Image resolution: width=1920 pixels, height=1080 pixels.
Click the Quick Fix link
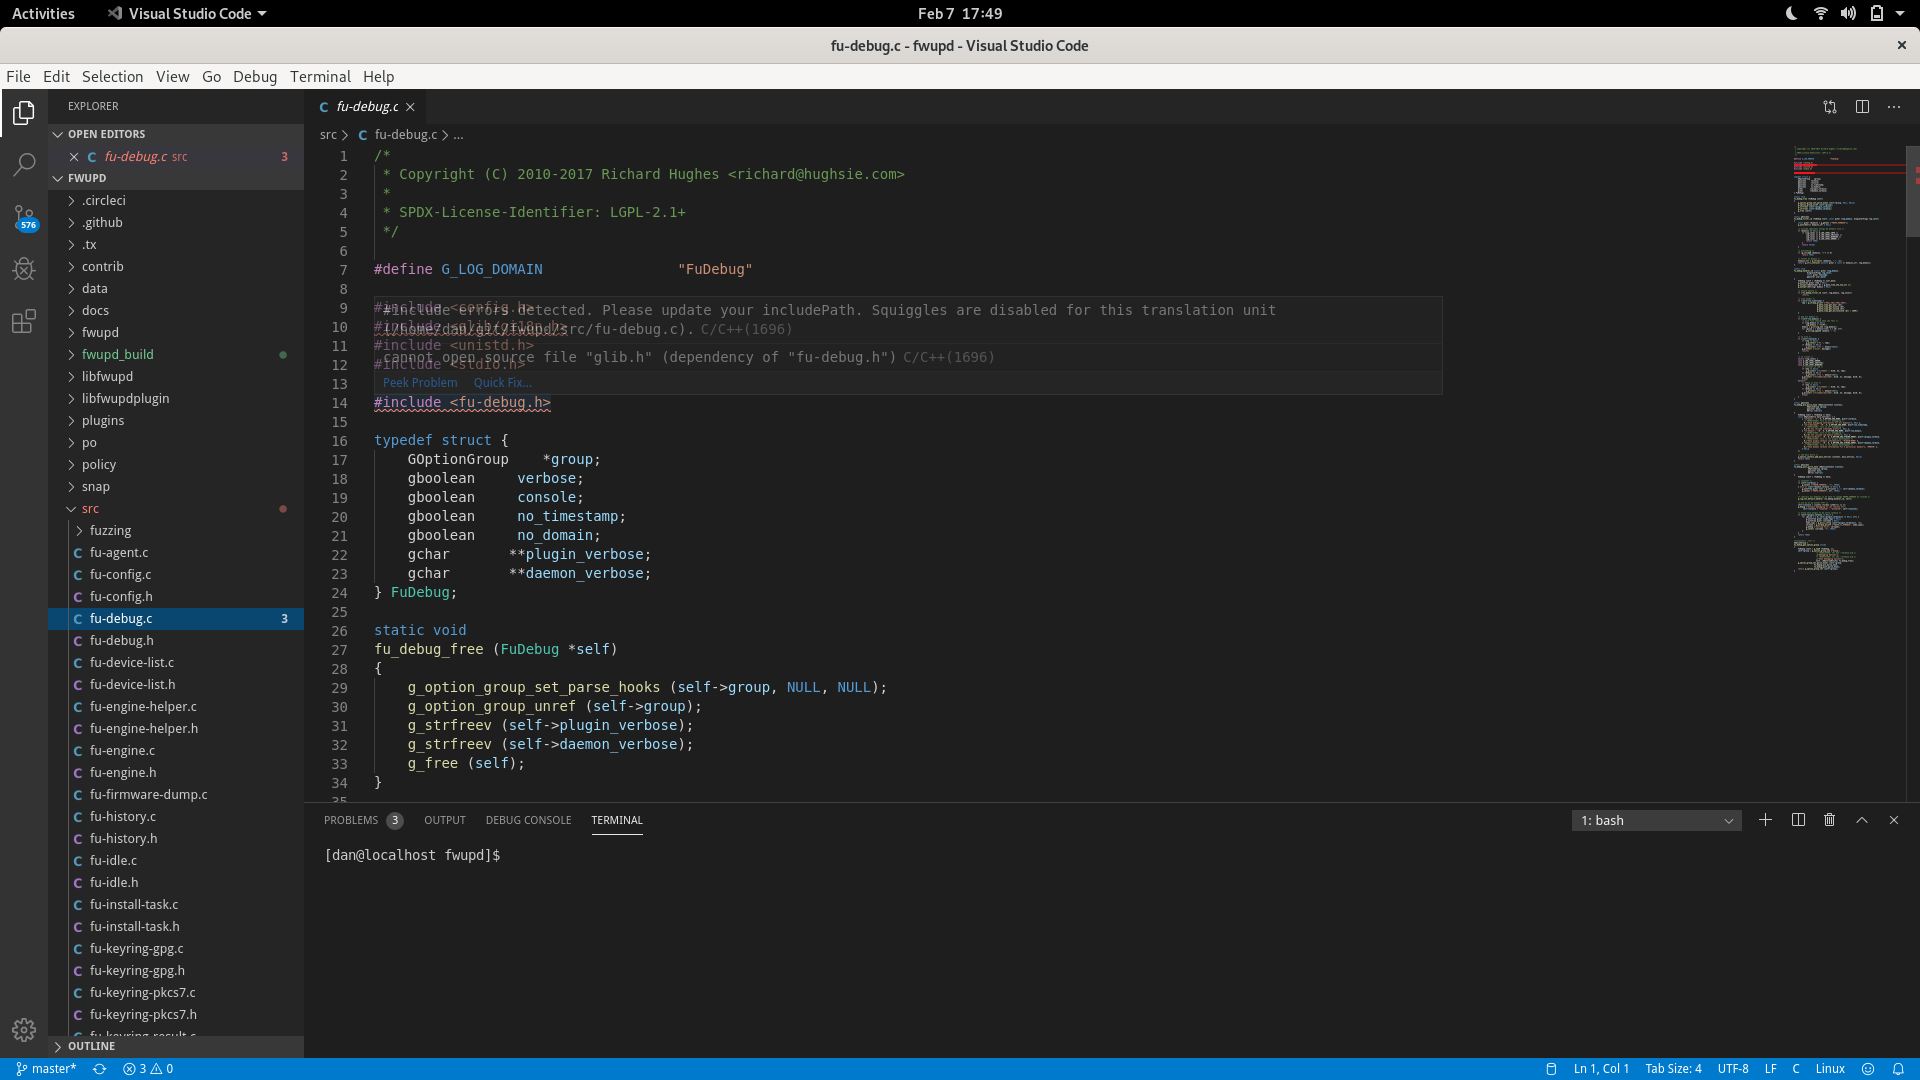(x=502, y=383)
